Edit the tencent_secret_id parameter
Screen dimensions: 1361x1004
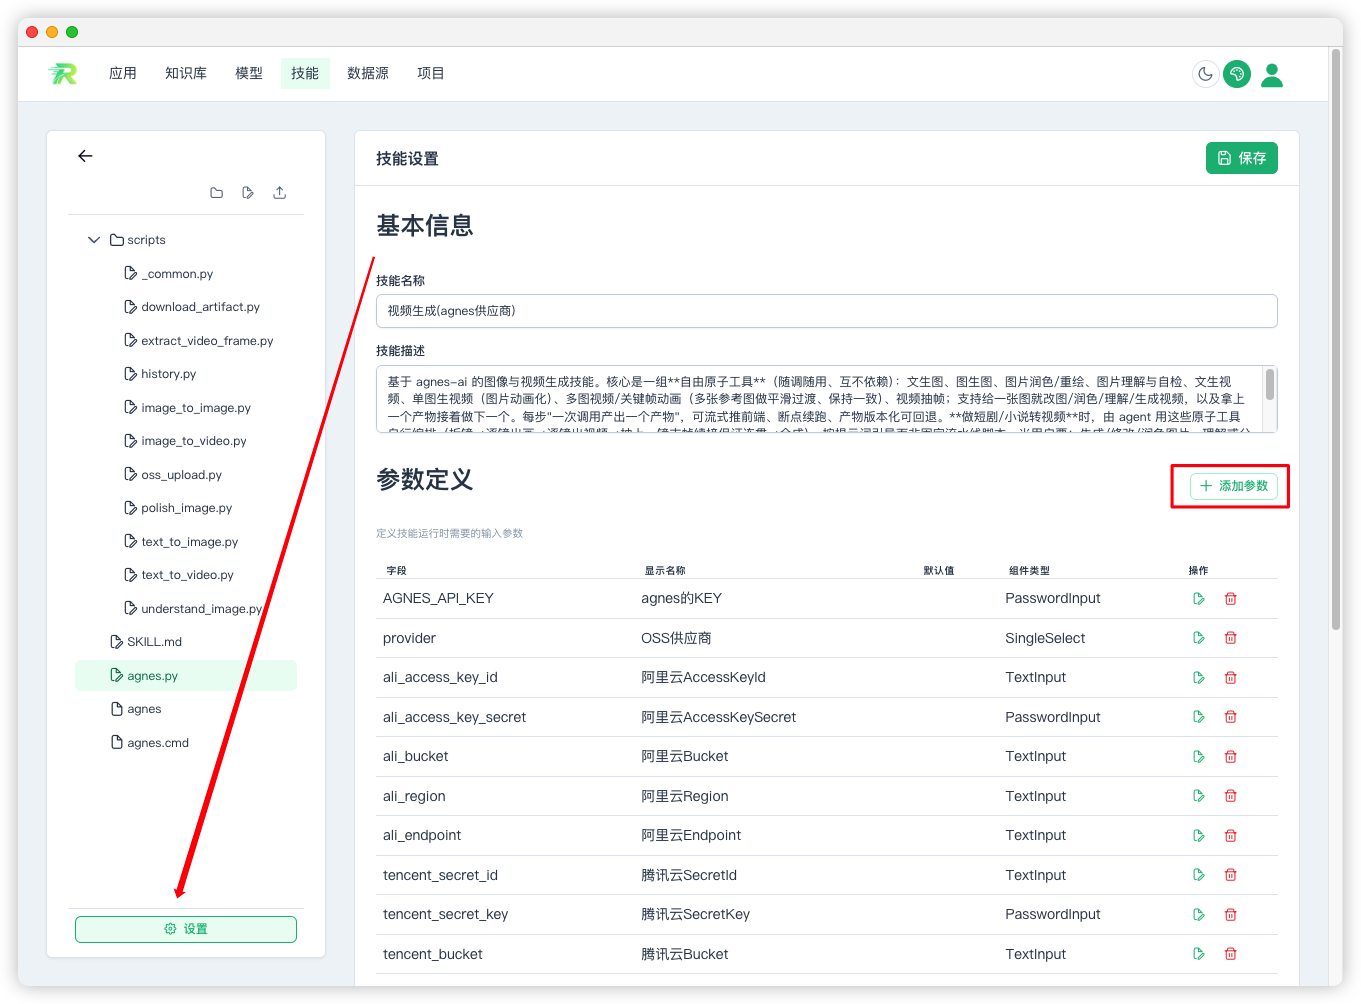point(1199,875)
